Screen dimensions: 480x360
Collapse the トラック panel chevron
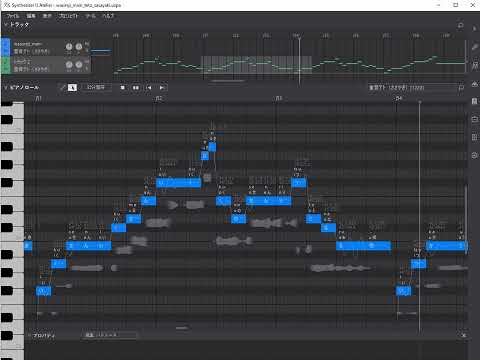(x=6, y=25)
